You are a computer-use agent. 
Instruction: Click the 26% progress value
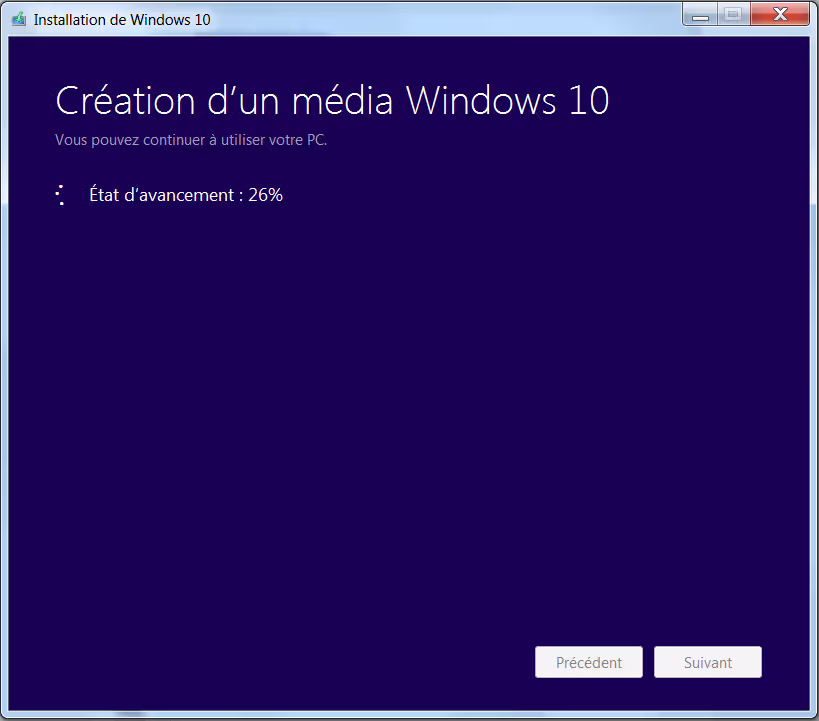pos(266,195)
